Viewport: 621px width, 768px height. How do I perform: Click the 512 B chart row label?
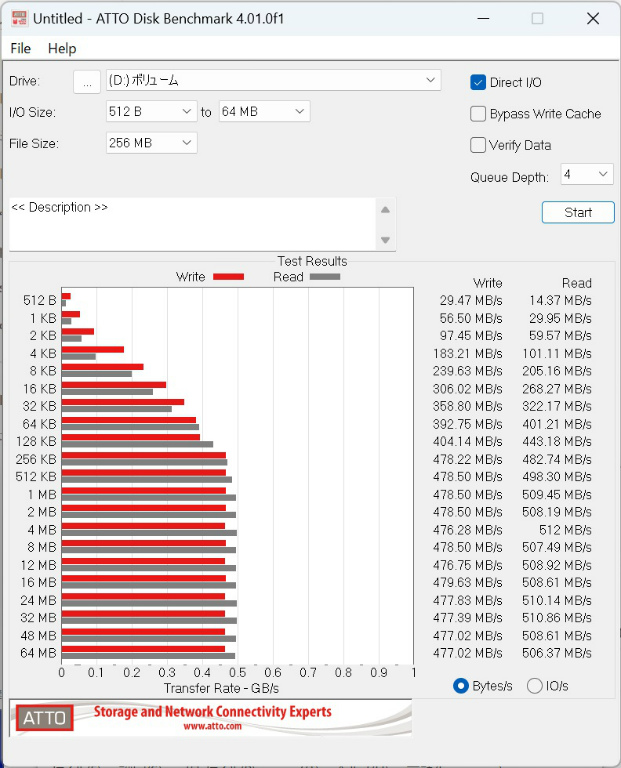pyautogui.click(x=40, y=300)
